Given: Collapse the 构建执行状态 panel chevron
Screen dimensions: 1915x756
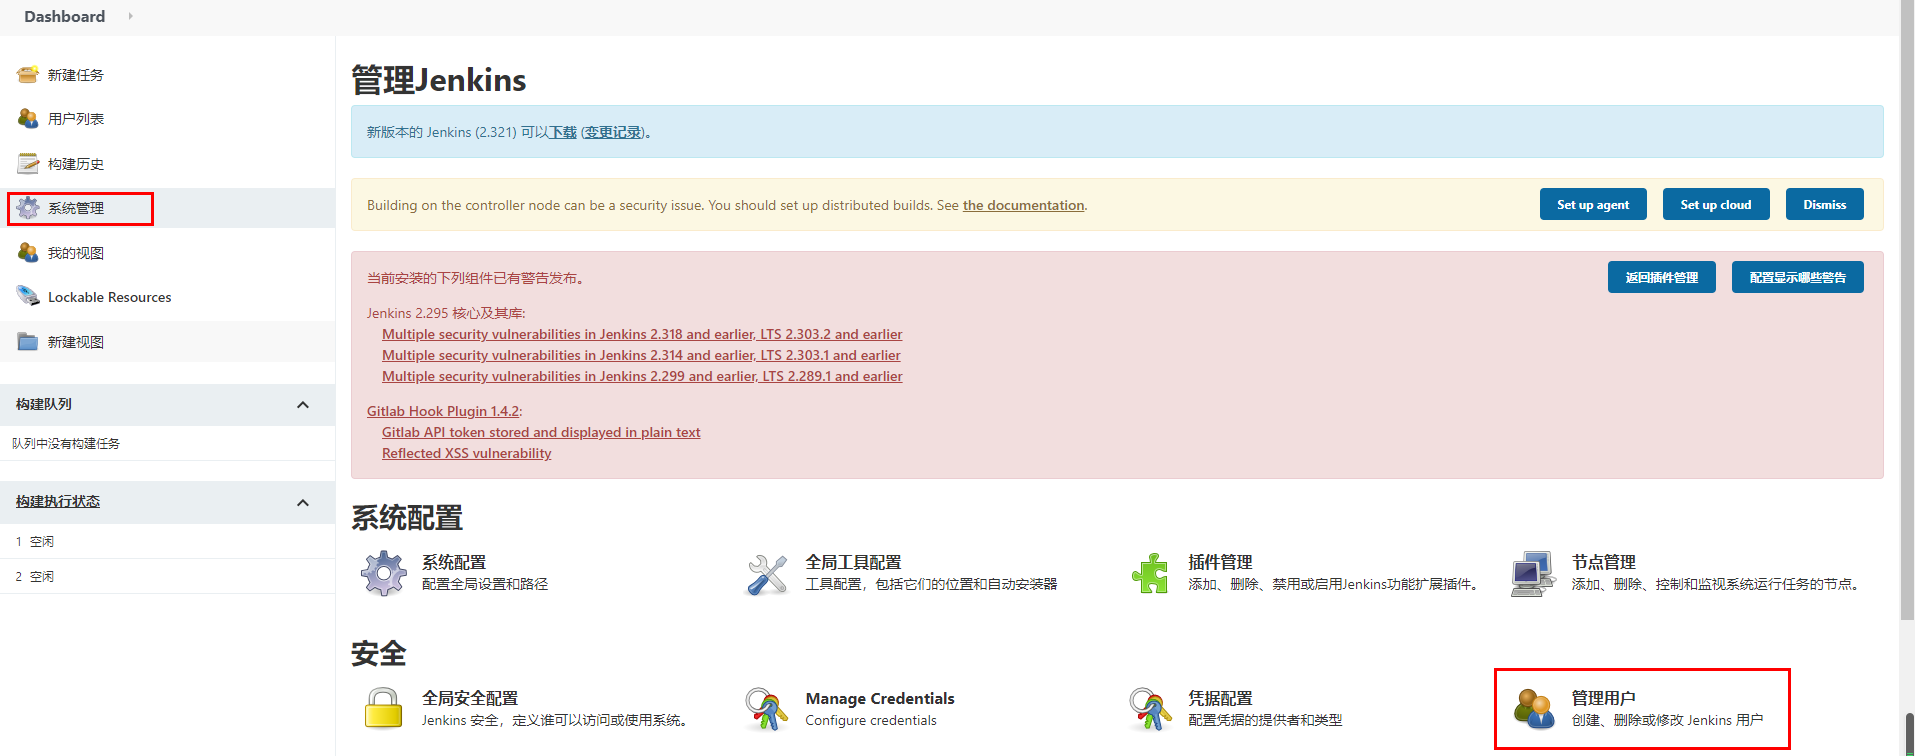Looking at the screenshot, I should 303,503.
